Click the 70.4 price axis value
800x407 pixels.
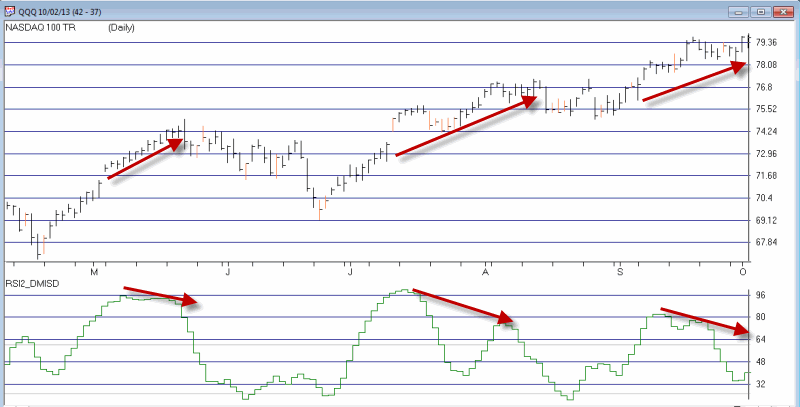point(764,198)
